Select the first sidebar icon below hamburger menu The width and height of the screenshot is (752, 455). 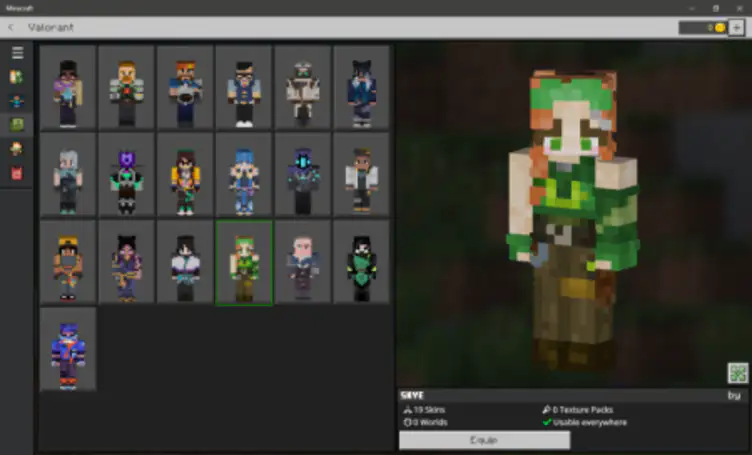[x=17, y=77]
